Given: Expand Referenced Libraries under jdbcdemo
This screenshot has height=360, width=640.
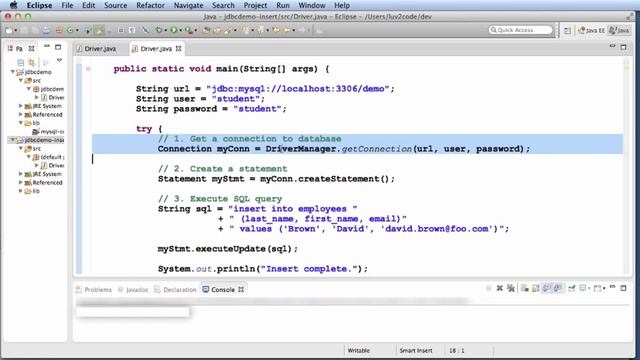Looking at the screenshot, I should click(x=21, y=114).
